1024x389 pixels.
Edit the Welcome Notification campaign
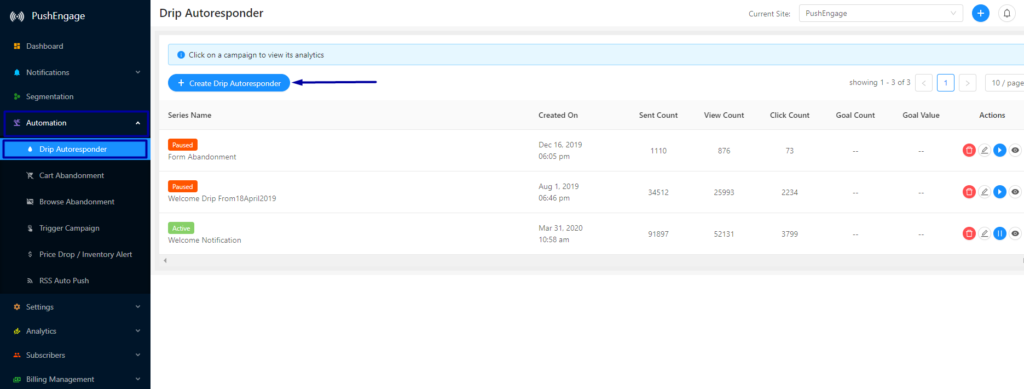984,233
